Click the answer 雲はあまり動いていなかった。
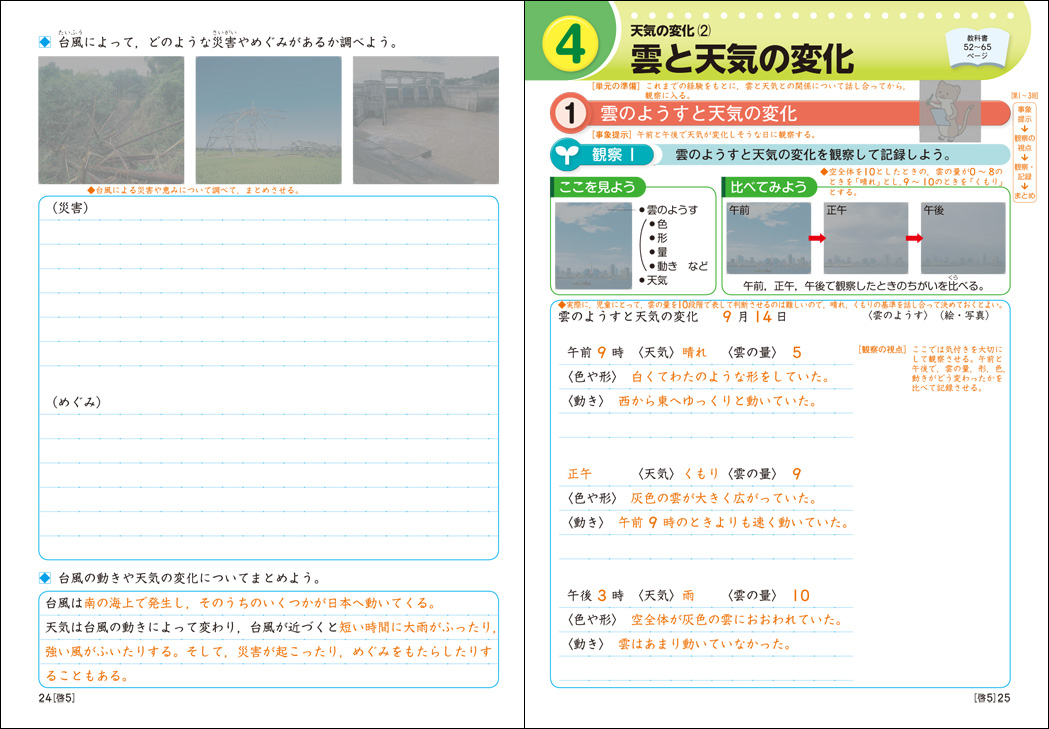The image size is (1049, 729). pos(705,644)
